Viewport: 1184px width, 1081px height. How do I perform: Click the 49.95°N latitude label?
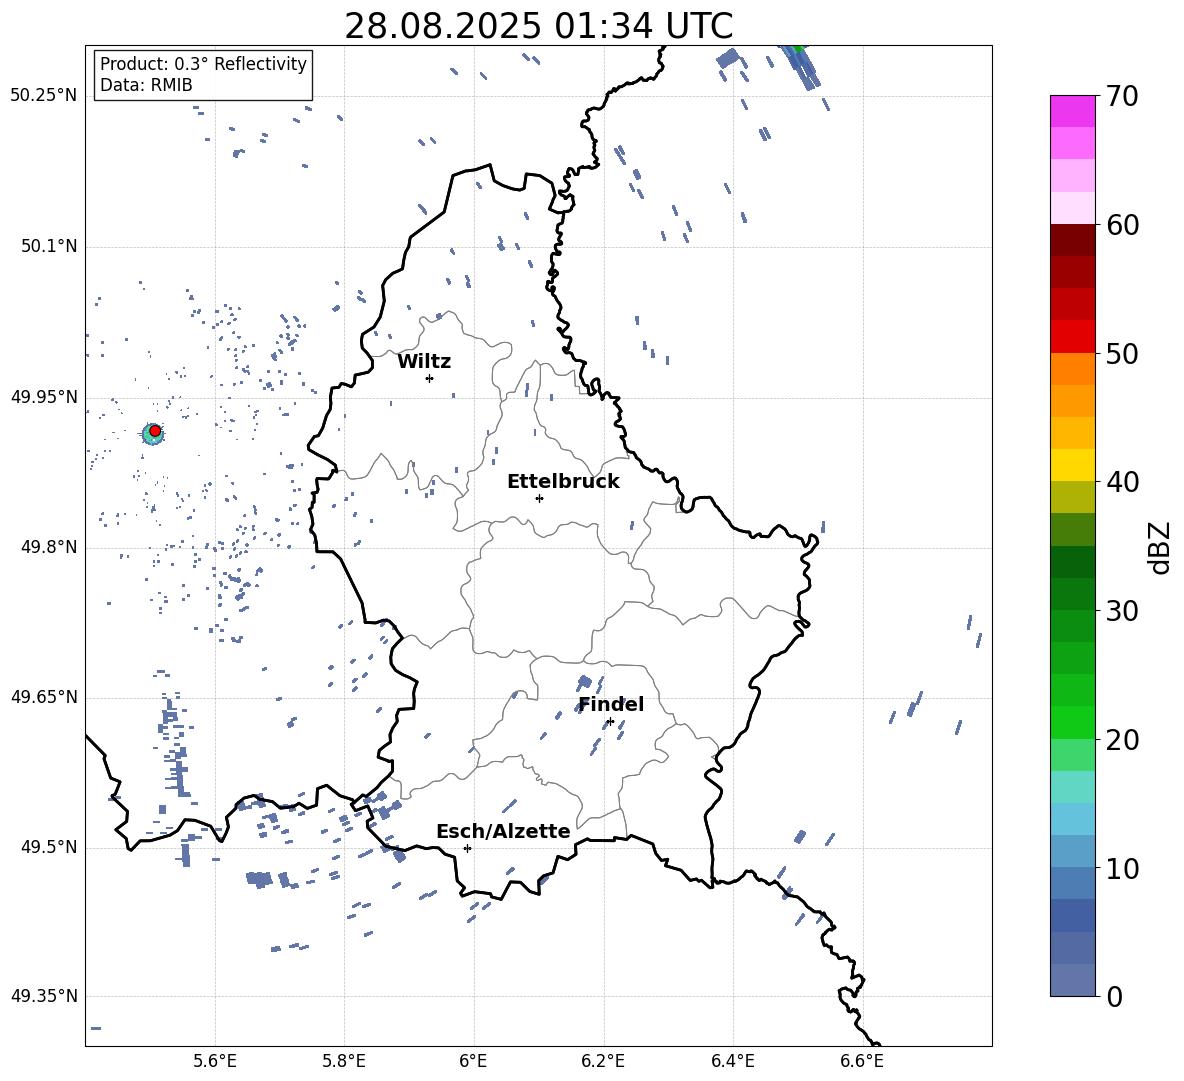pyautogui.click(x=44, y=397)
